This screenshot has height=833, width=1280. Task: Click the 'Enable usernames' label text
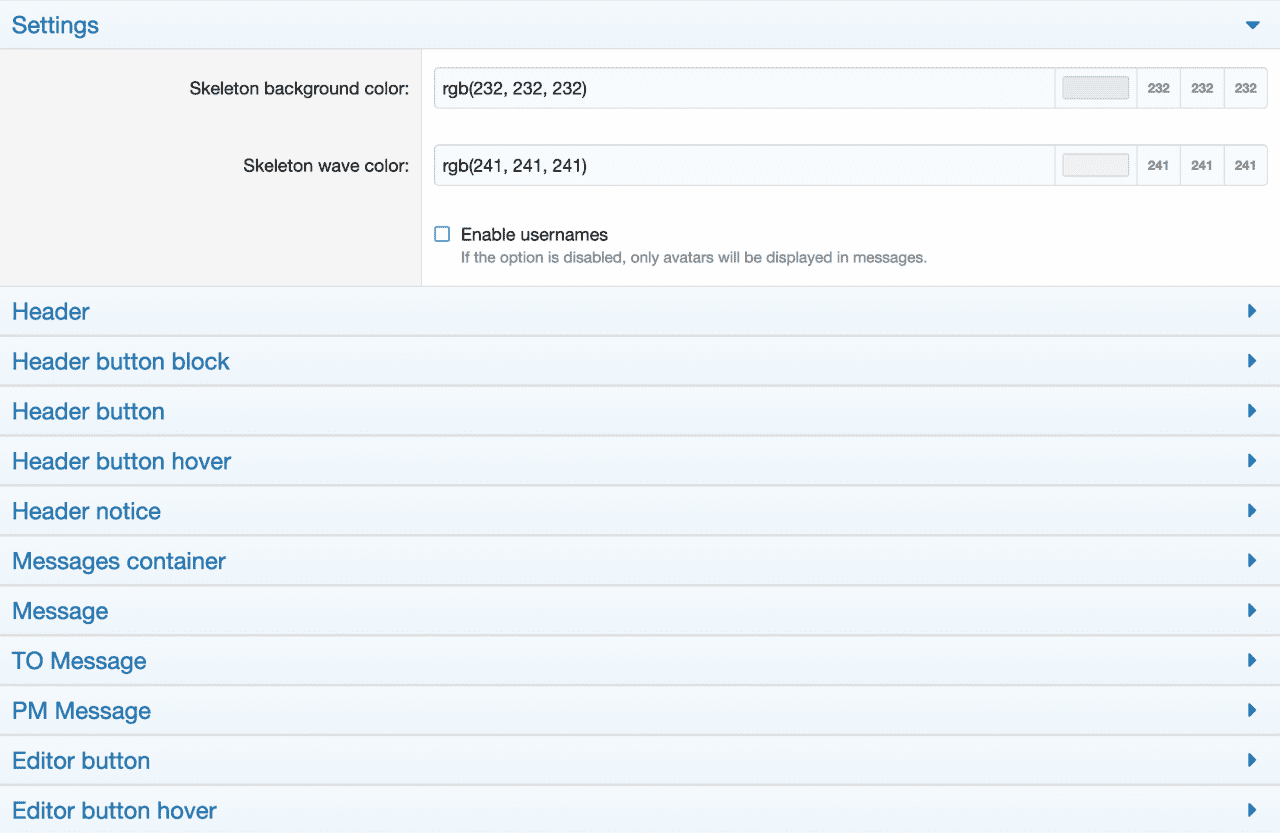[x=534, y=235]
